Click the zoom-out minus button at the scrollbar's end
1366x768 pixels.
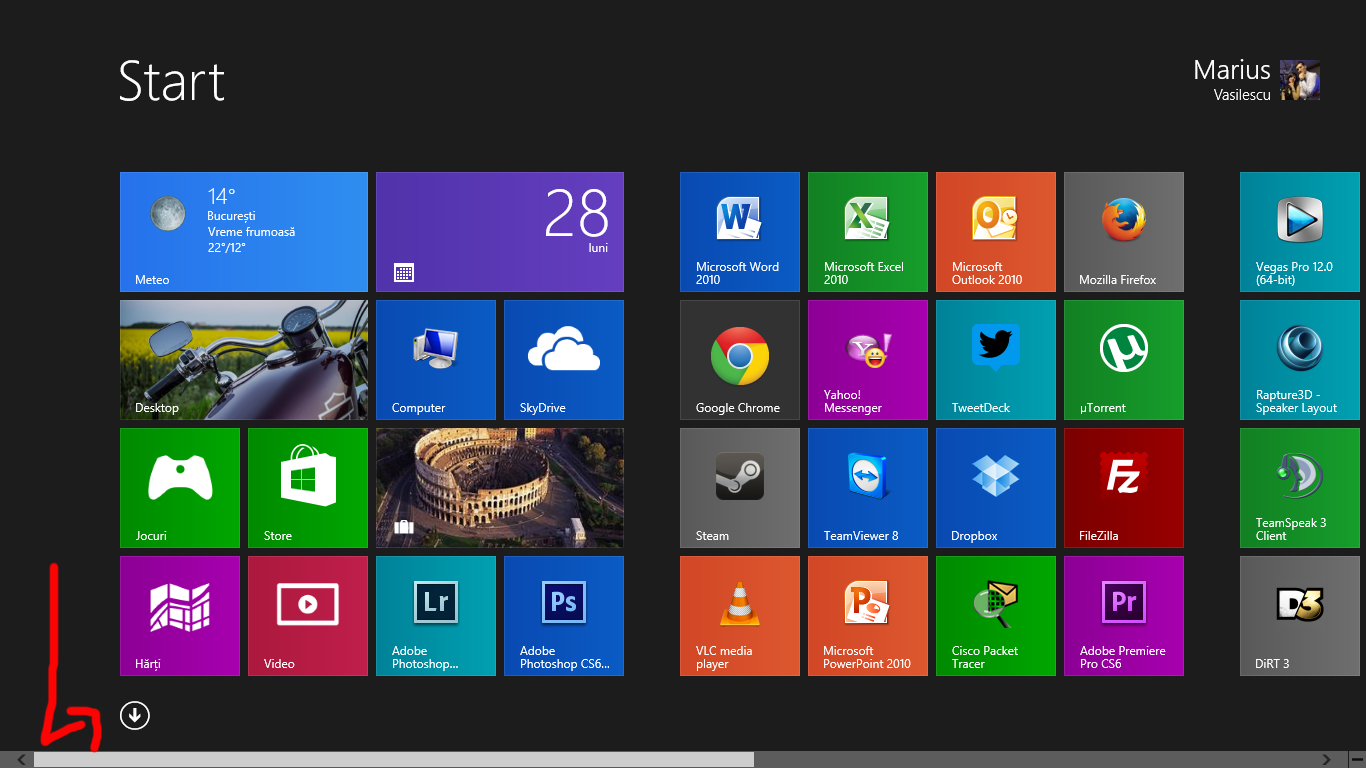(x=1357, y=760)
